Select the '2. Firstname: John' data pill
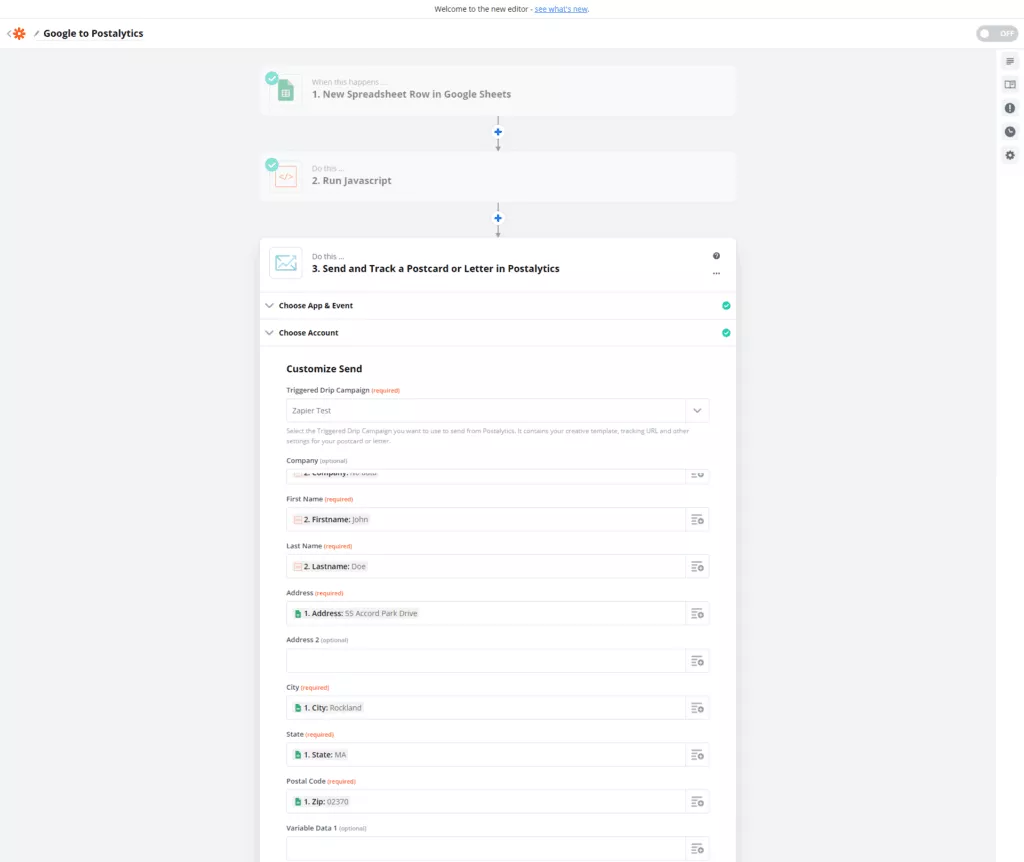The height and width of the screenshot is (862, 1024). point(331,520)
